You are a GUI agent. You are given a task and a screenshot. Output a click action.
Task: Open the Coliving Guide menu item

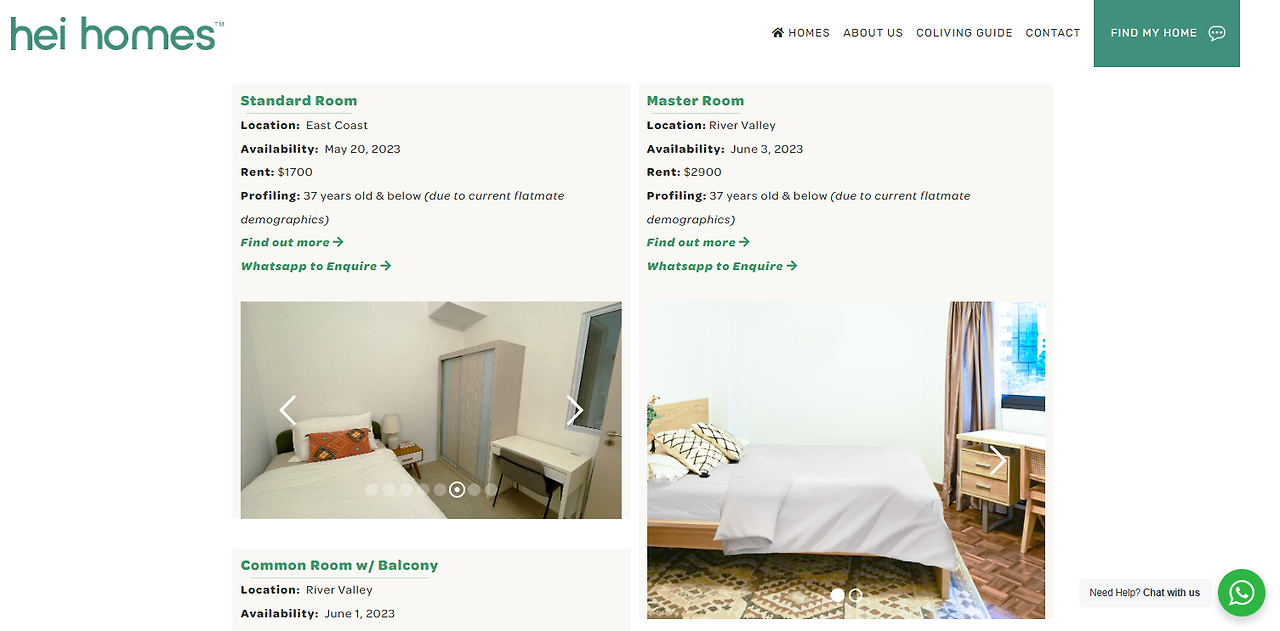point(964,33)
